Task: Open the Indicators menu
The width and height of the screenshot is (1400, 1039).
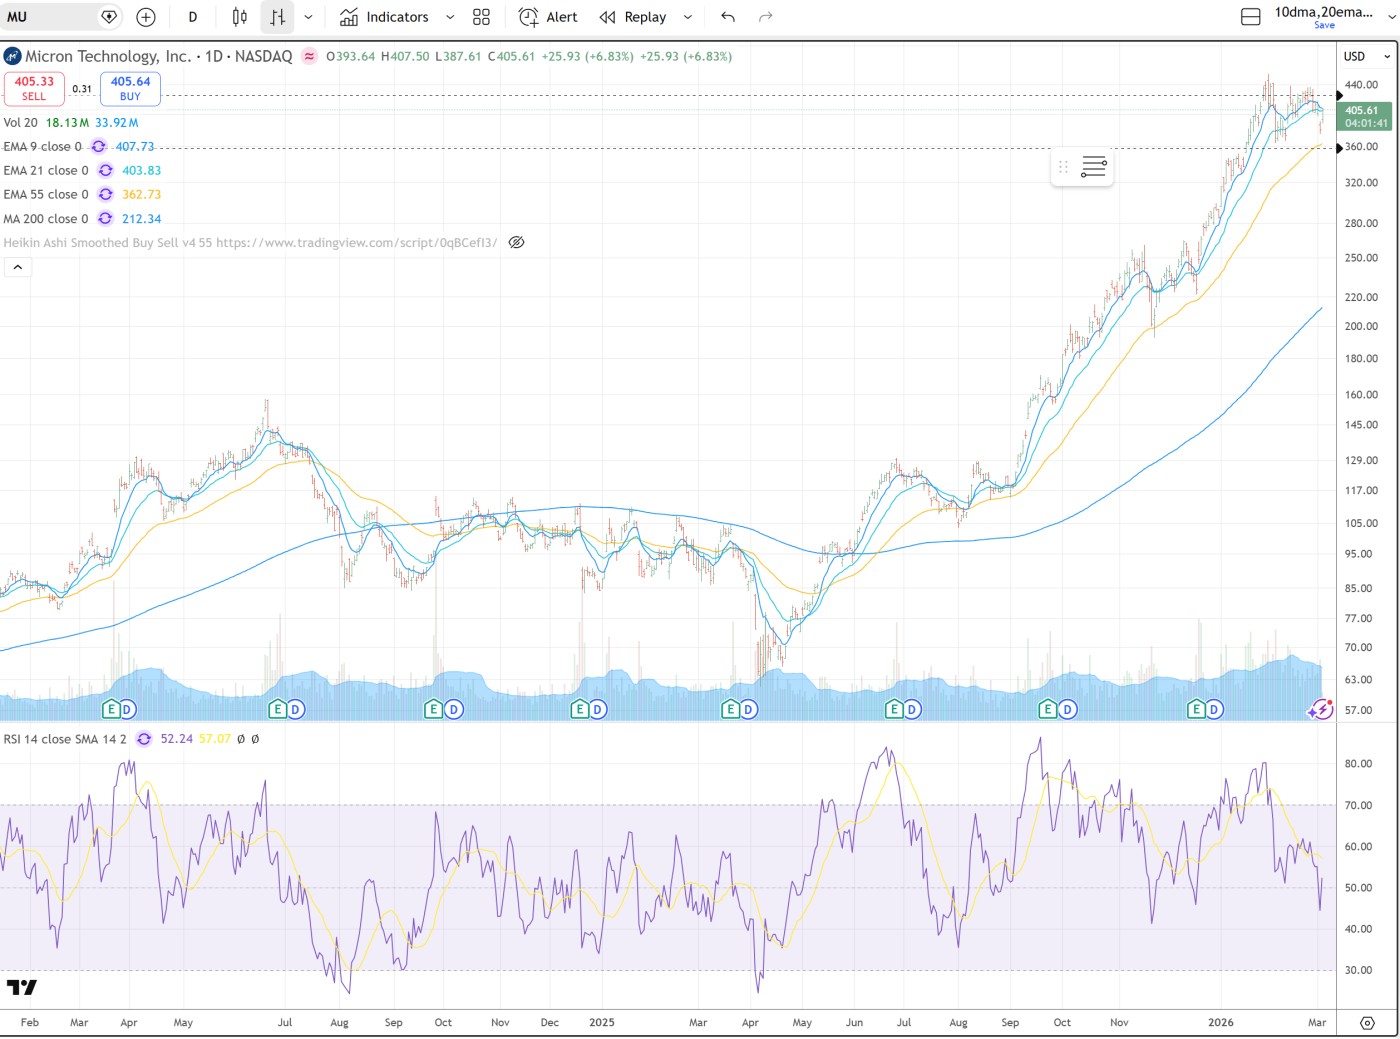Action: 385,17
